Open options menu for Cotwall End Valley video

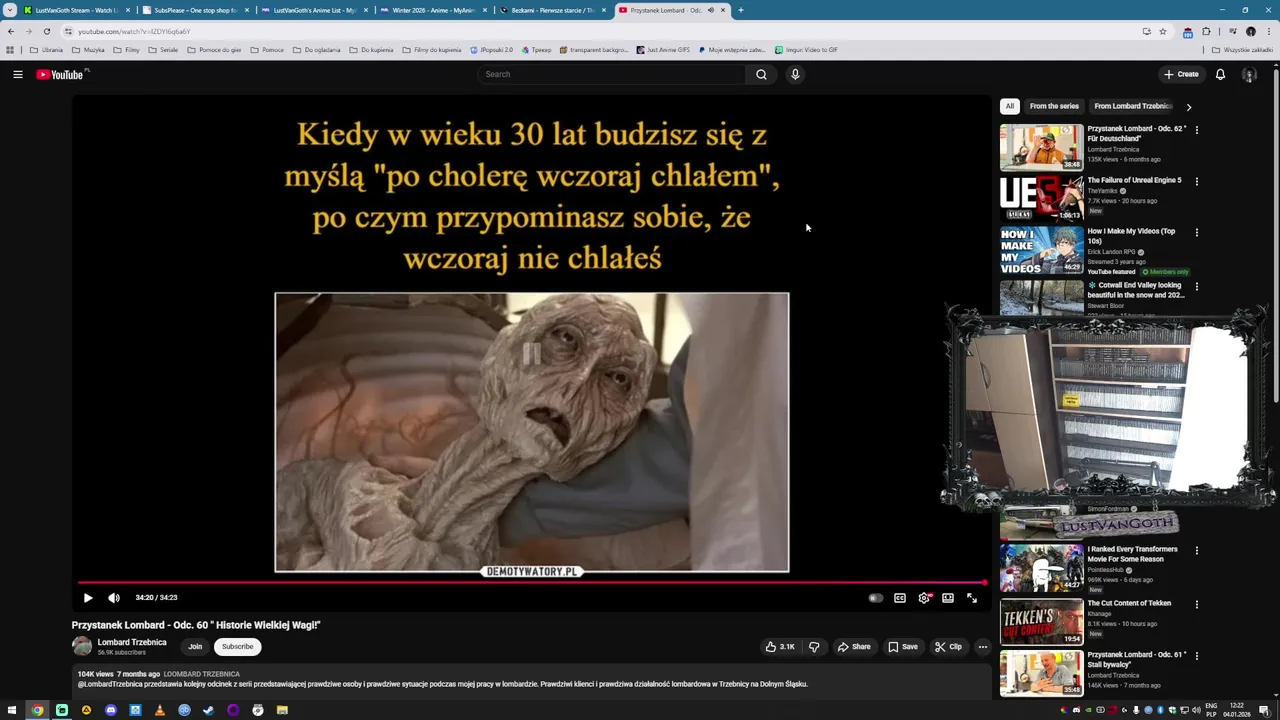point(1197,287)
